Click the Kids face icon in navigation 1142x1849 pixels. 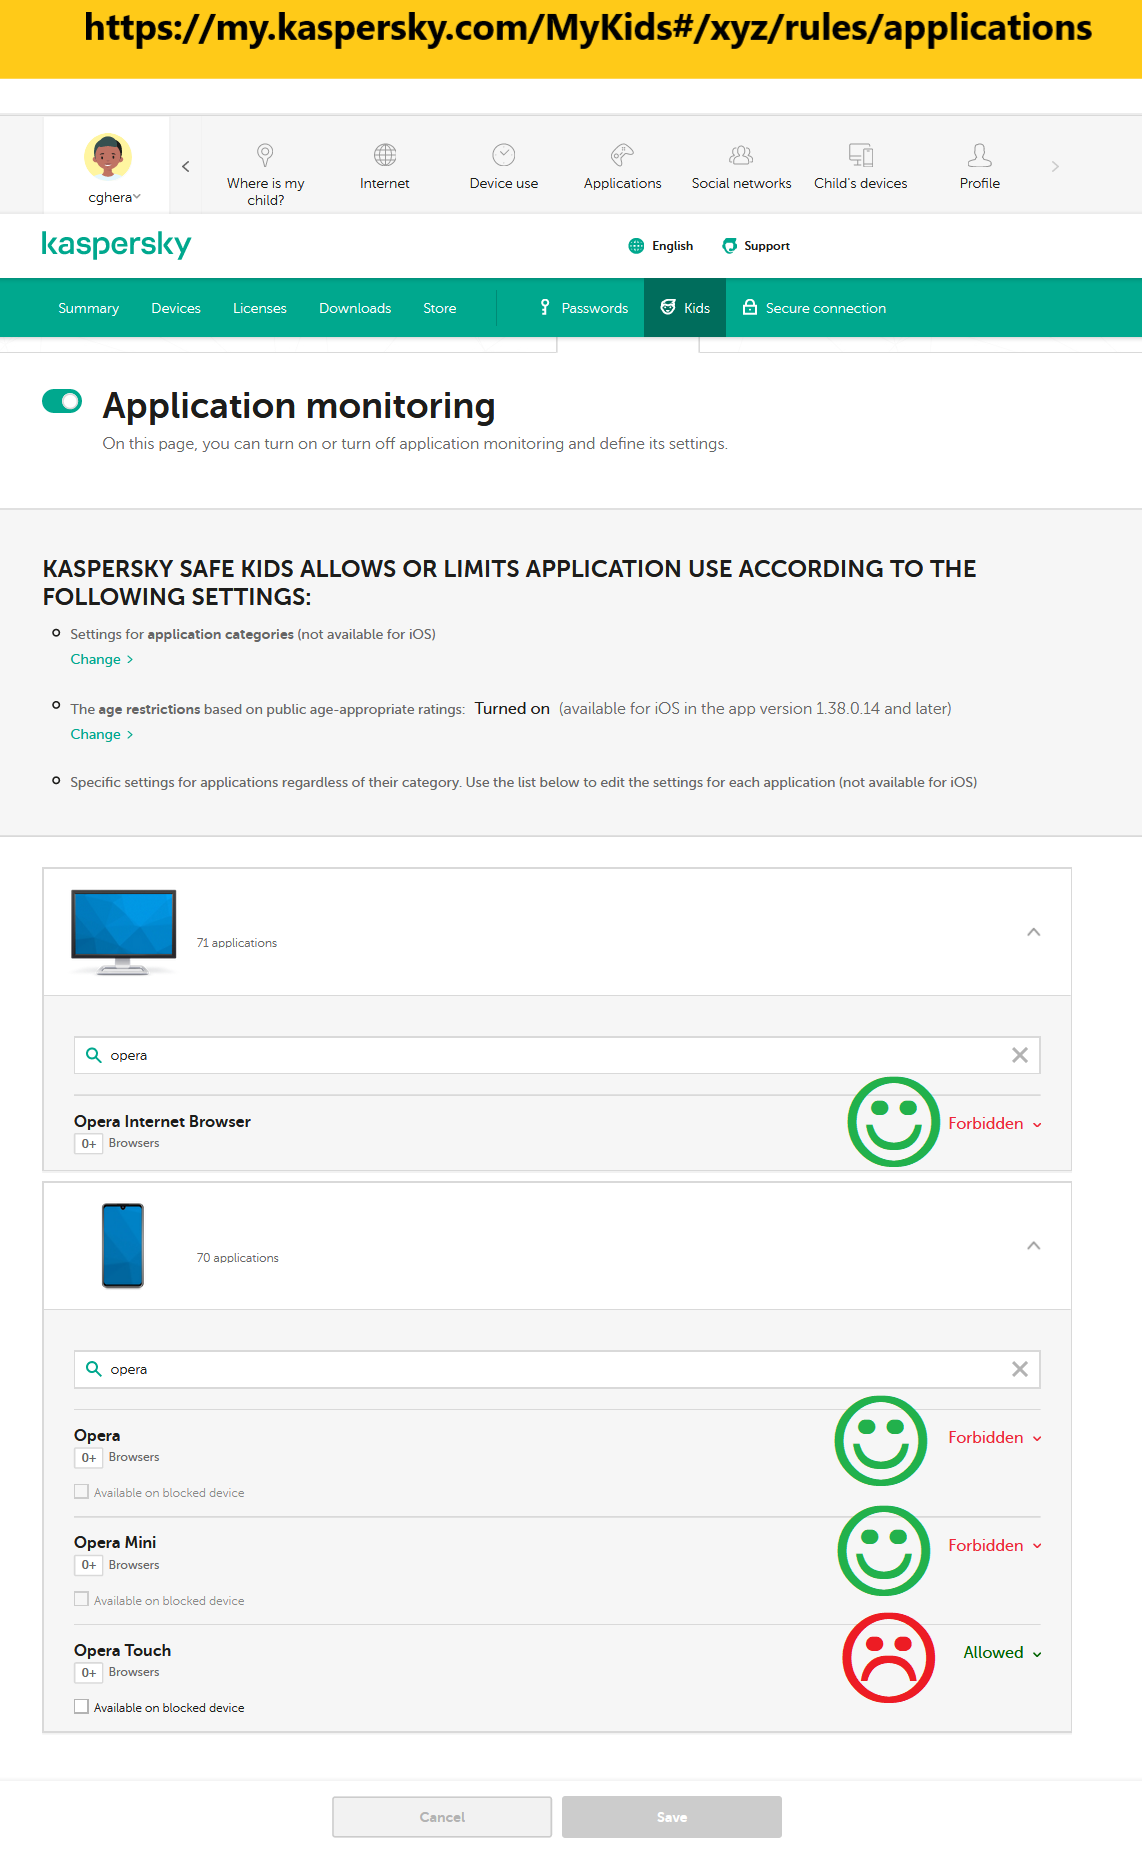pos(668,307)
